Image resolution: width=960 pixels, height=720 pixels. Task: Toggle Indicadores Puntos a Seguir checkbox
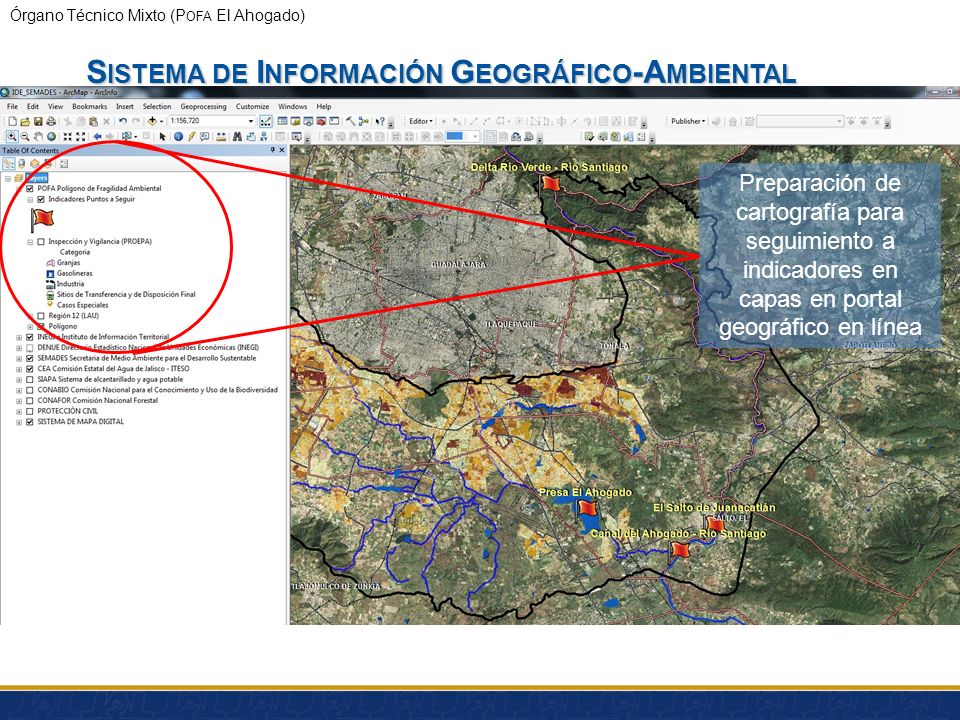pyautogui.click(x=40, y=199)
